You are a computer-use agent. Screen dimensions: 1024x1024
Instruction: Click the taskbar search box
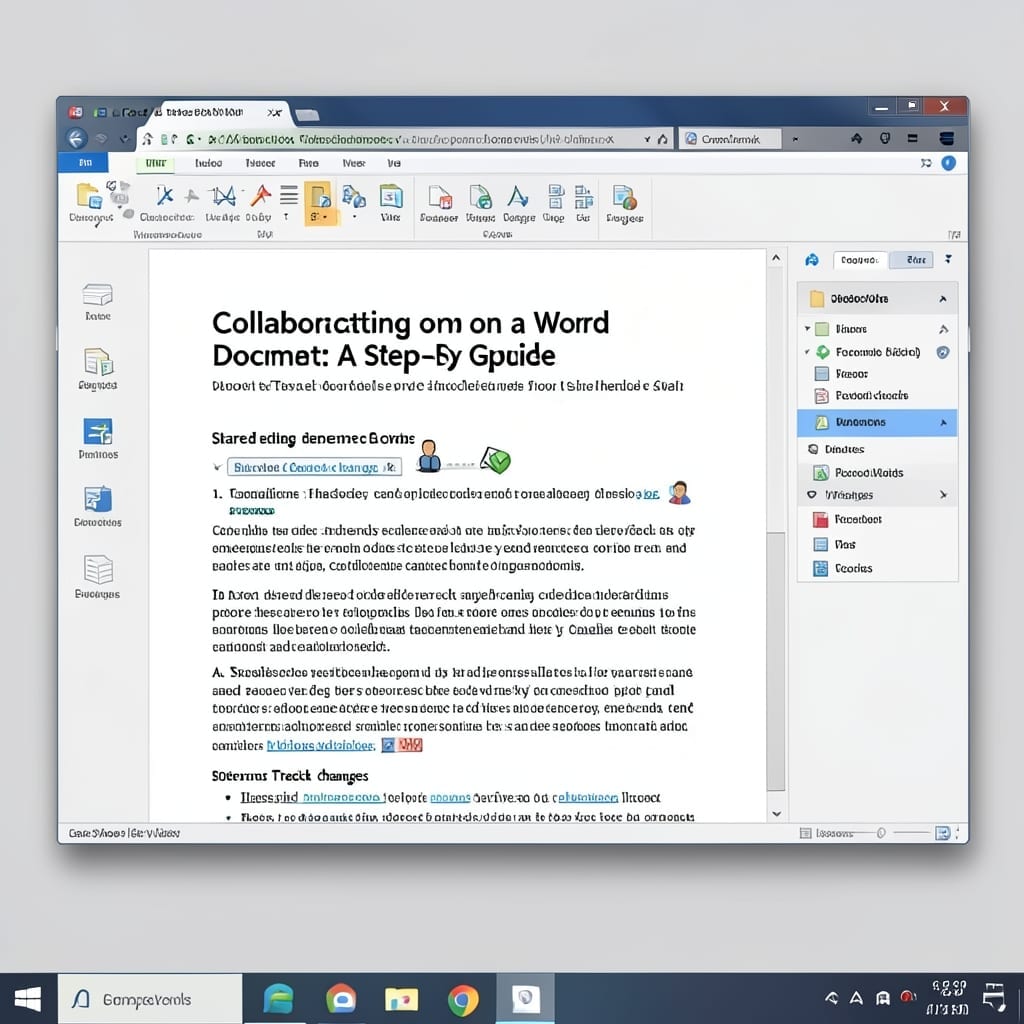pyautogui.click(x=150, y=999)
